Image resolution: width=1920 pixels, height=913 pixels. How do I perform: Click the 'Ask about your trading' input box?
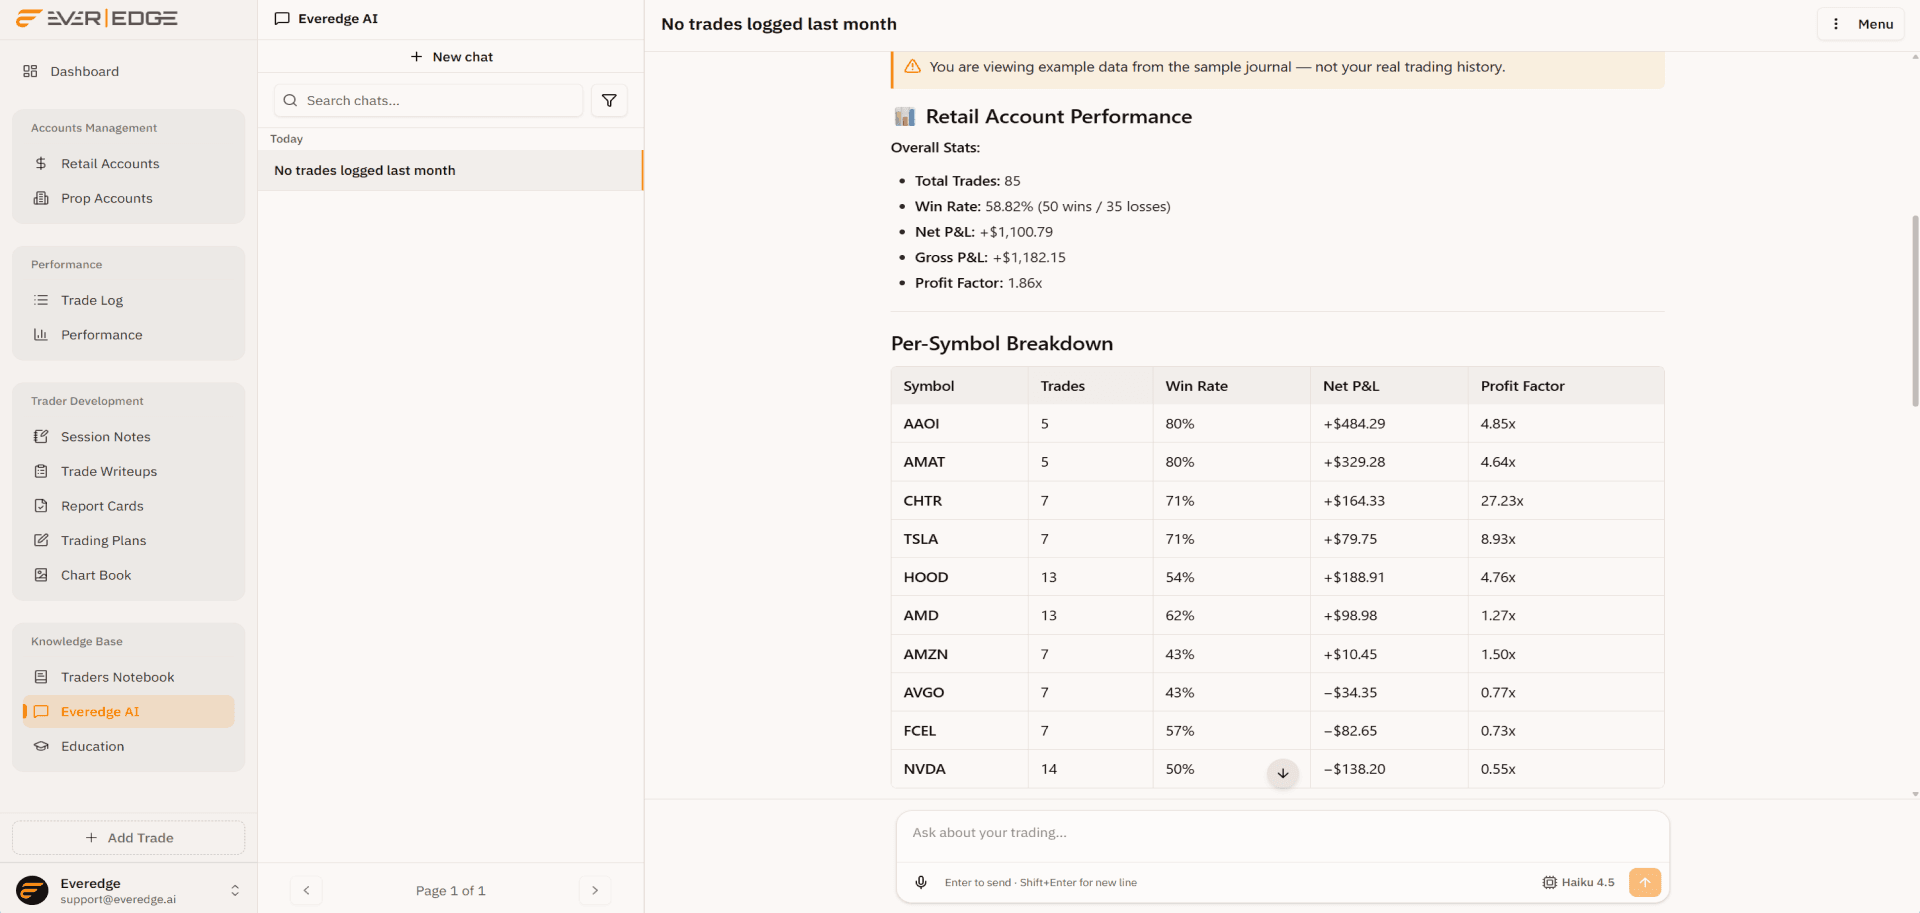[1283, 833]
